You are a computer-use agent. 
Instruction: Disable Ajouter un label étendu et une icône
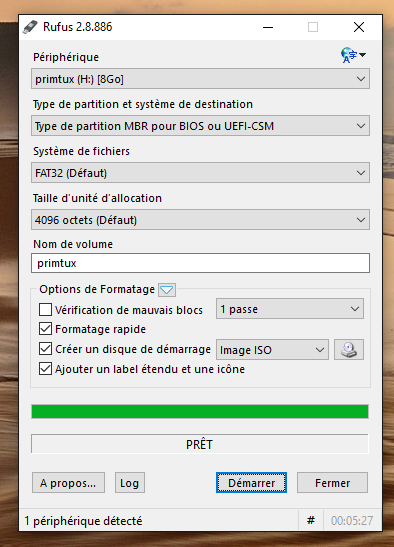pyautogui.click(x=45, y=369)
